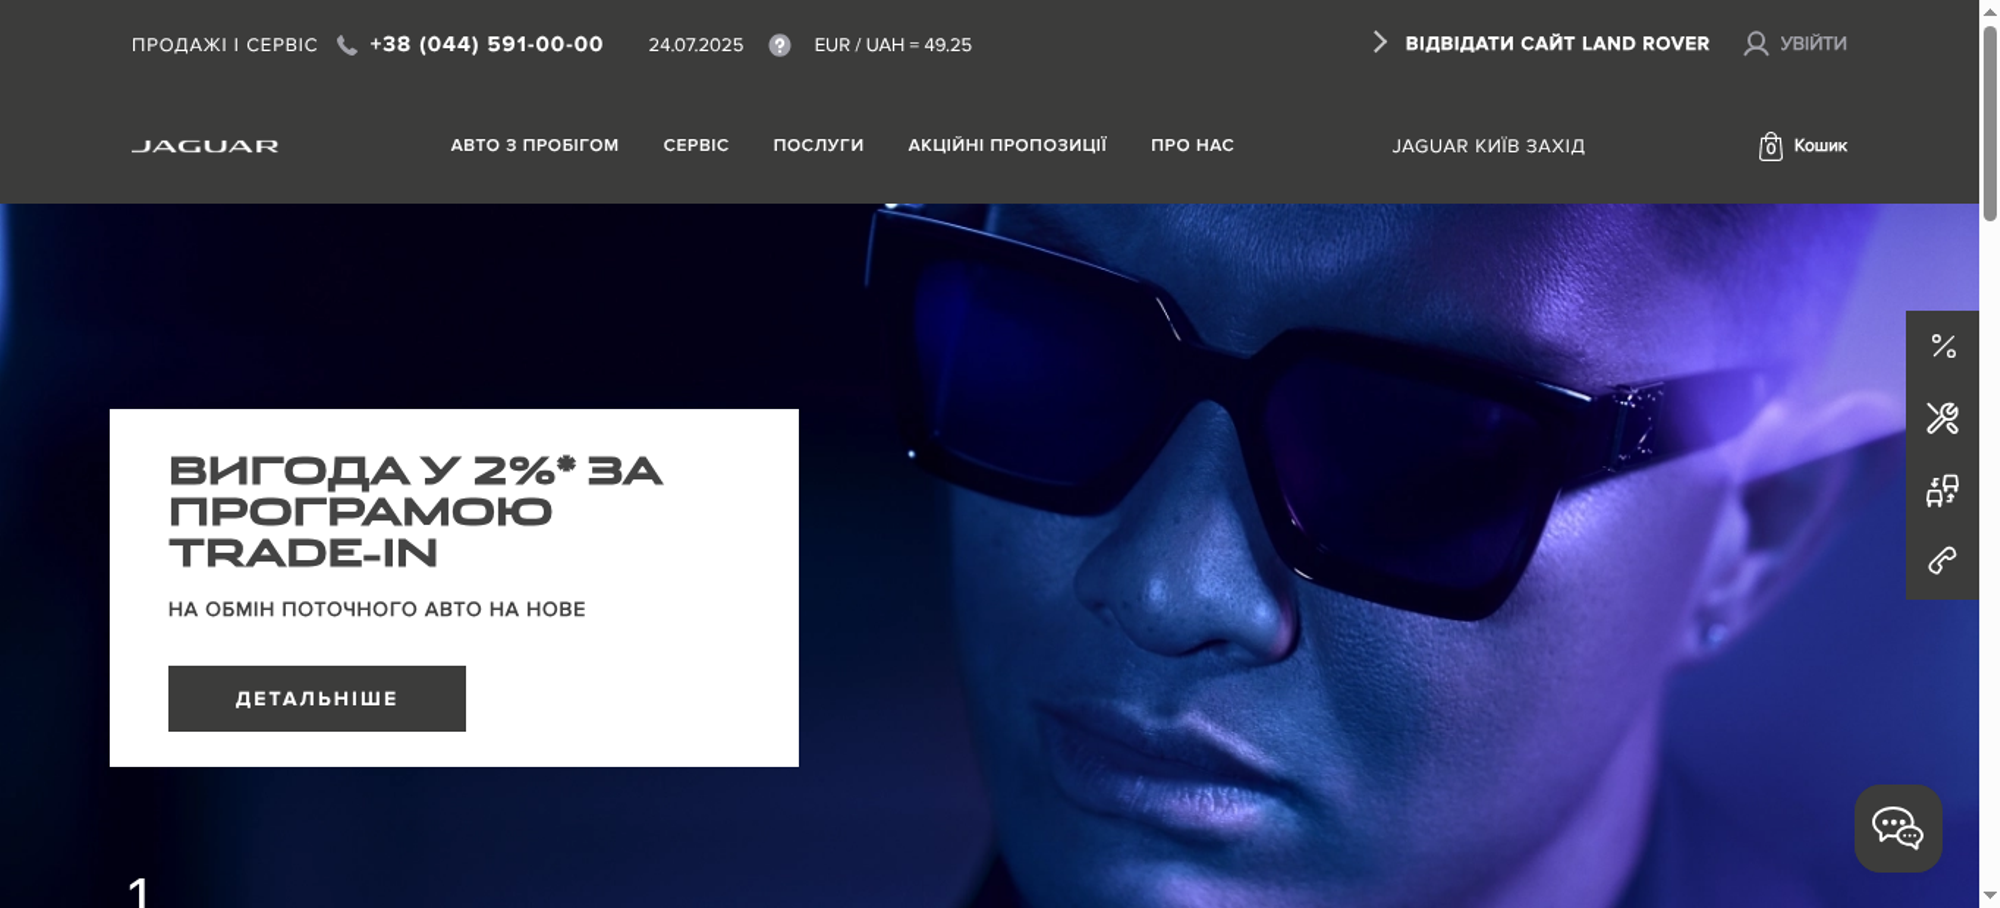Open the shopping bag cart icon
2000x908 pixels.
point(1770,146)
